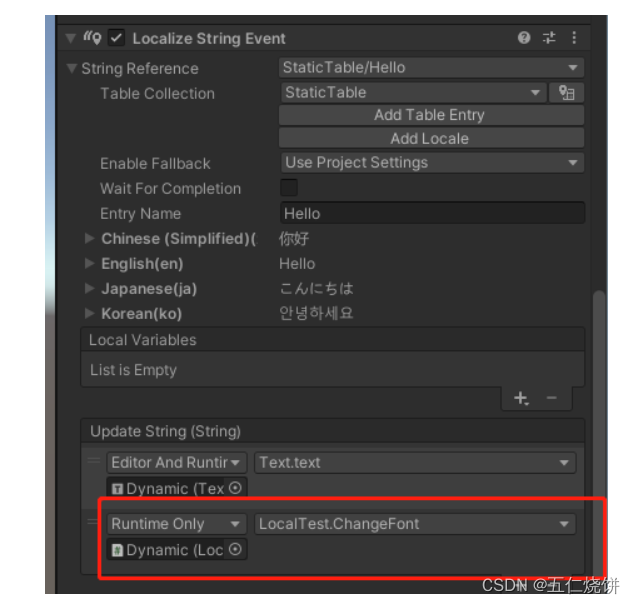
Task: Disable the Localize String Event component checkbox
Action: (117, 38)
